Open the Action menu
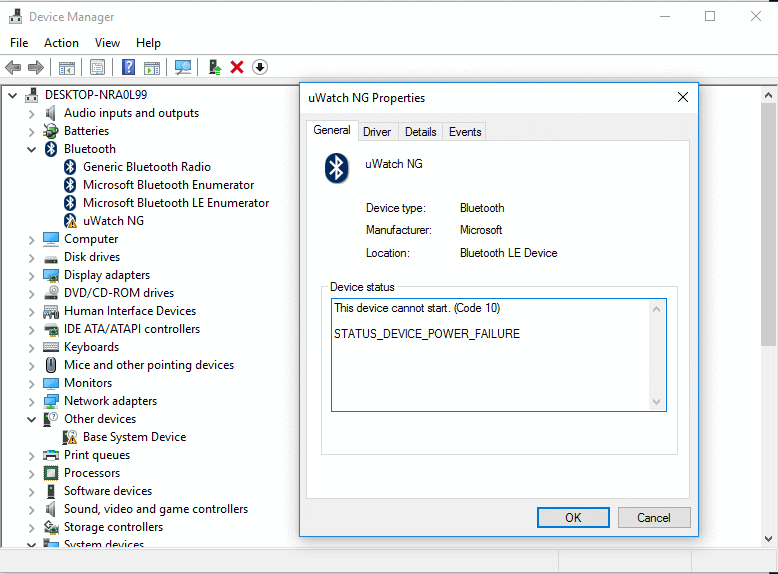This screenshot has height=574, width=778. coord(61,43)
